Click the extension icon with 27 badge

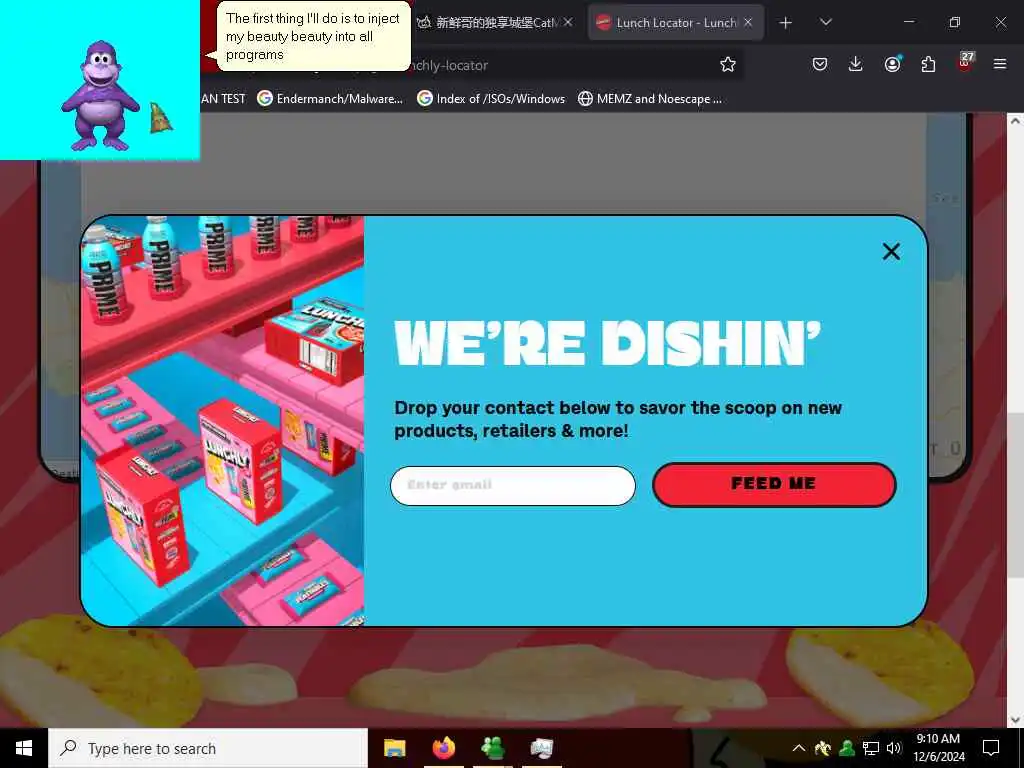tap(965, 63)
